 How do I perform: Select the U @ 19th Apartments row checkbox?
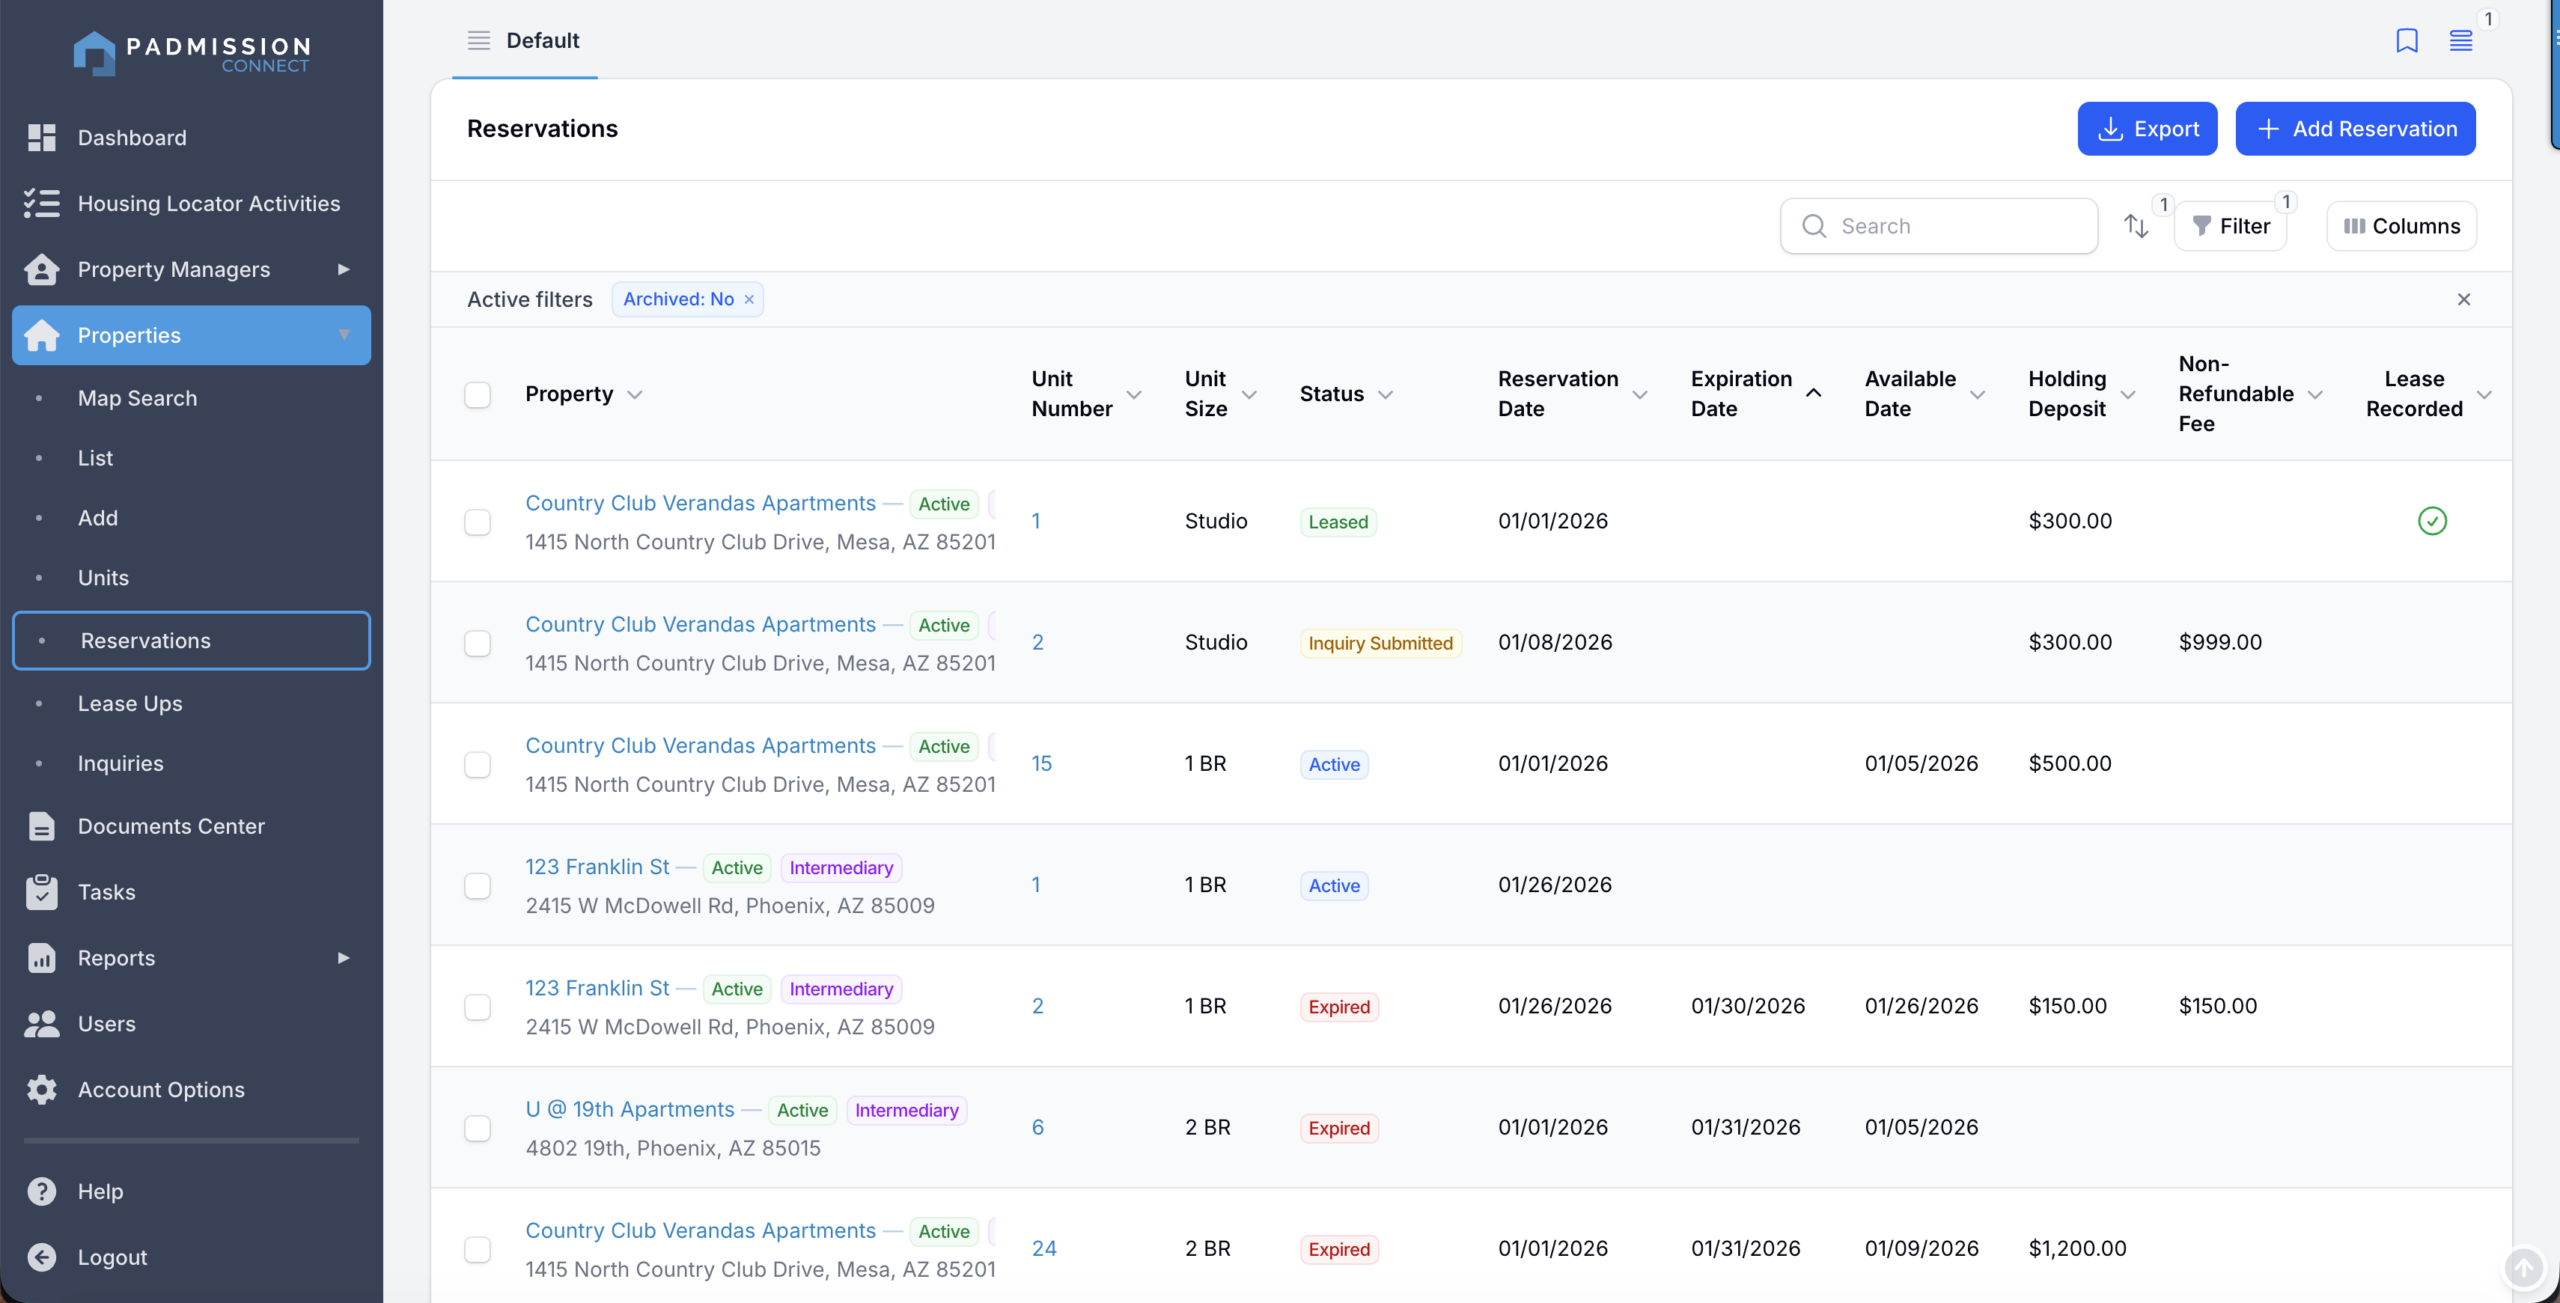(477, 1128)
